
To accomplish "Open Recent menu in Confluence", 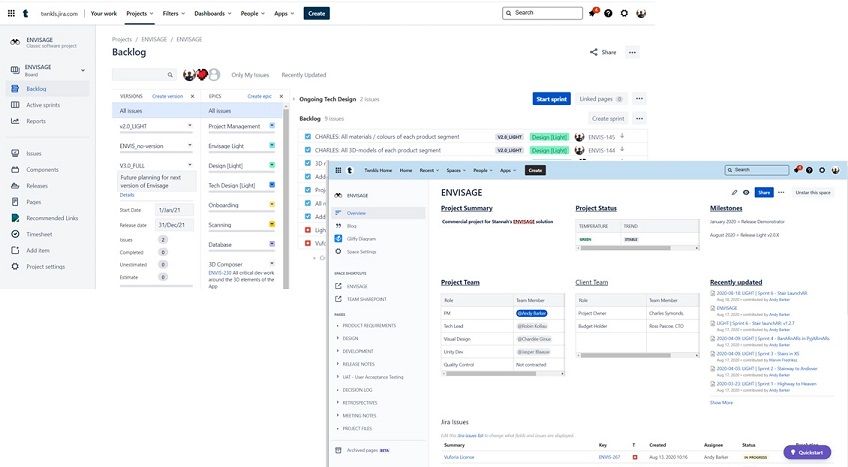I will (x=429, y=170).
